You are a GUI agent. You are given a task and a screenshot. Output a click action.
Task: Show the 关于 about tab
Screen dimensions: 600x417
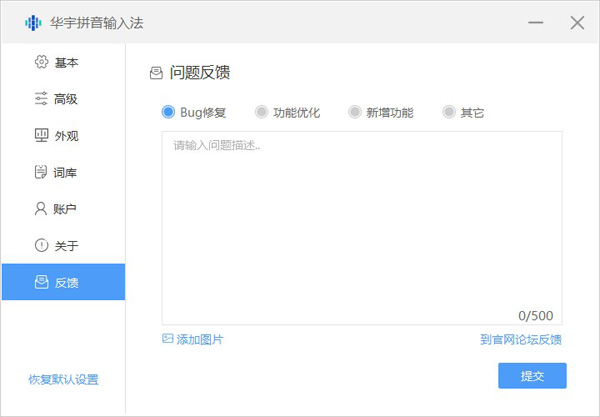tap(64, 245)
